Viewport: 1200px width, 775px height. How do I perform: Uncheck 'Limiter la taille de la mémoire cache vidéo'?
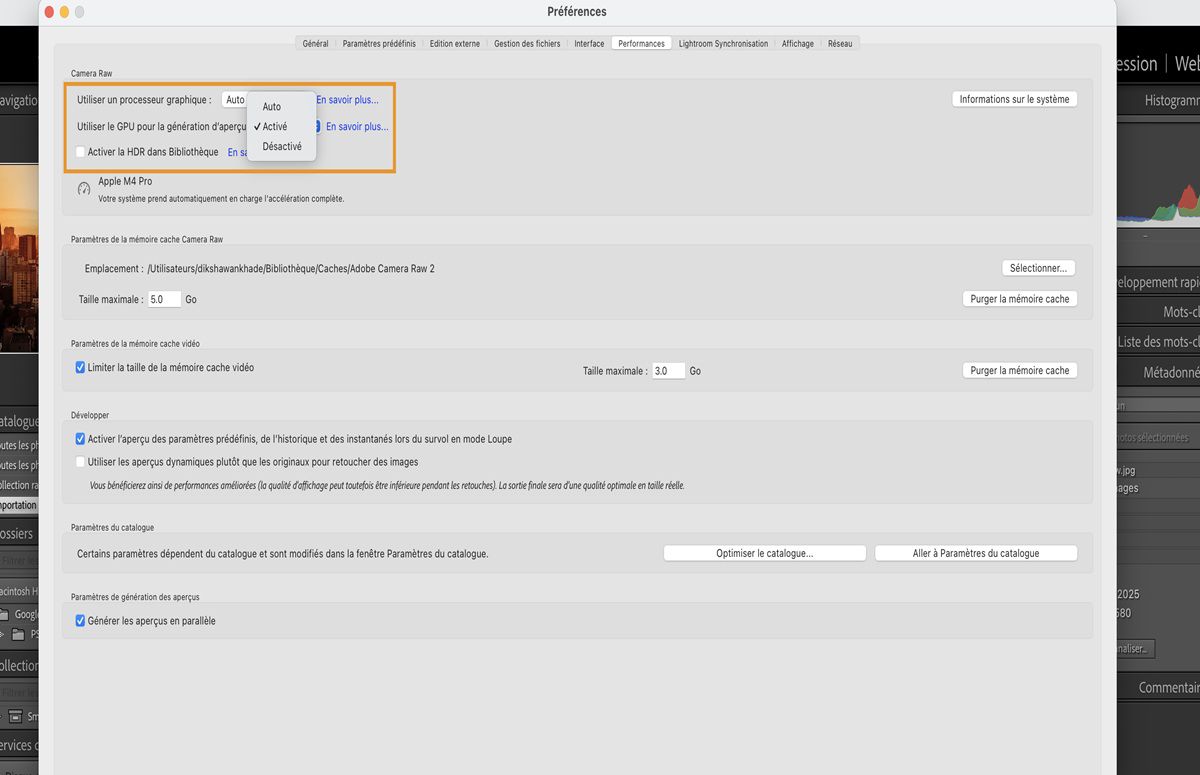[x=80, y=367]
